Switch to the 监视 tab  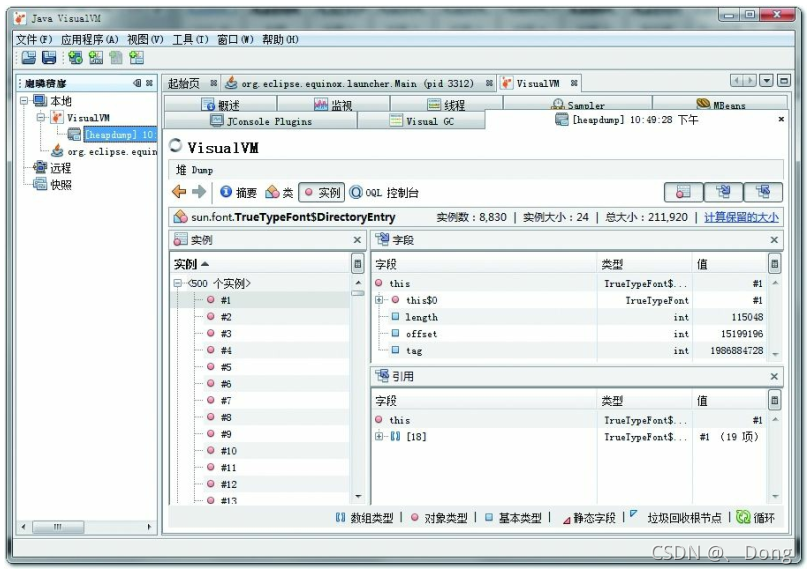click(x=334, y=105)
